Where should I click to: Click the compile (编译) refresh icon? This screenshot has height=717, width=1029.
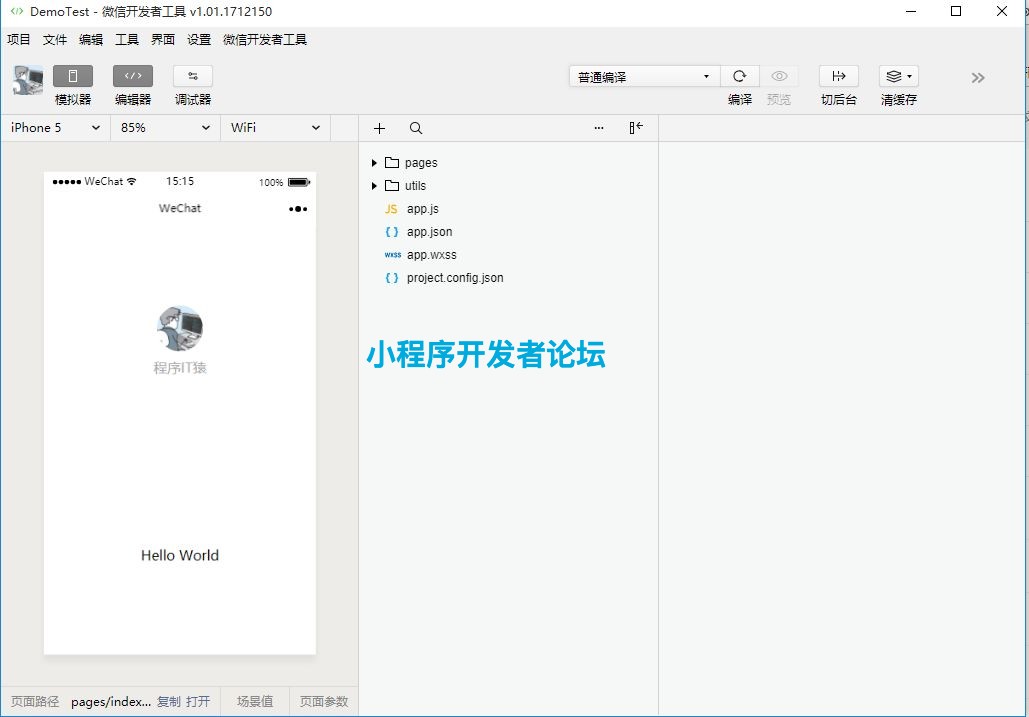739,77
